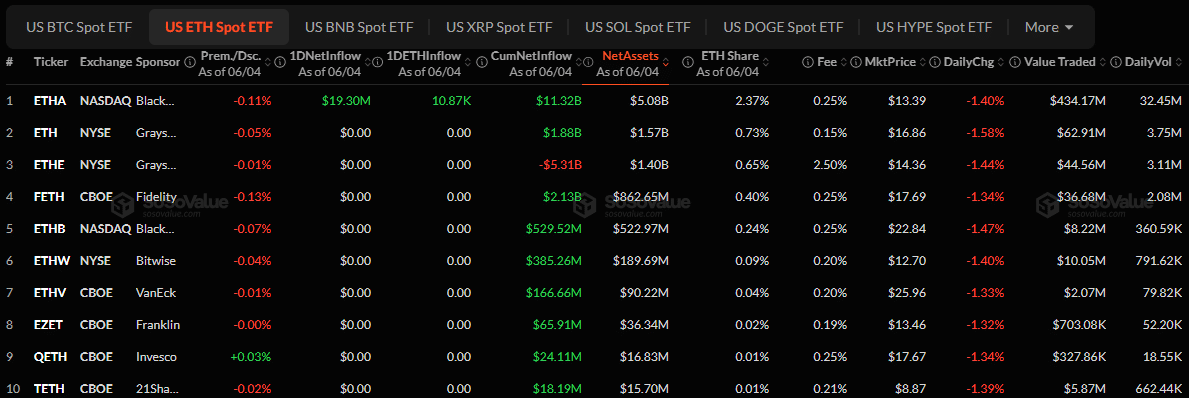Click info icon before MktPrice header
The height and width of the screenshot is (398, 1189).
click(855, 62)
